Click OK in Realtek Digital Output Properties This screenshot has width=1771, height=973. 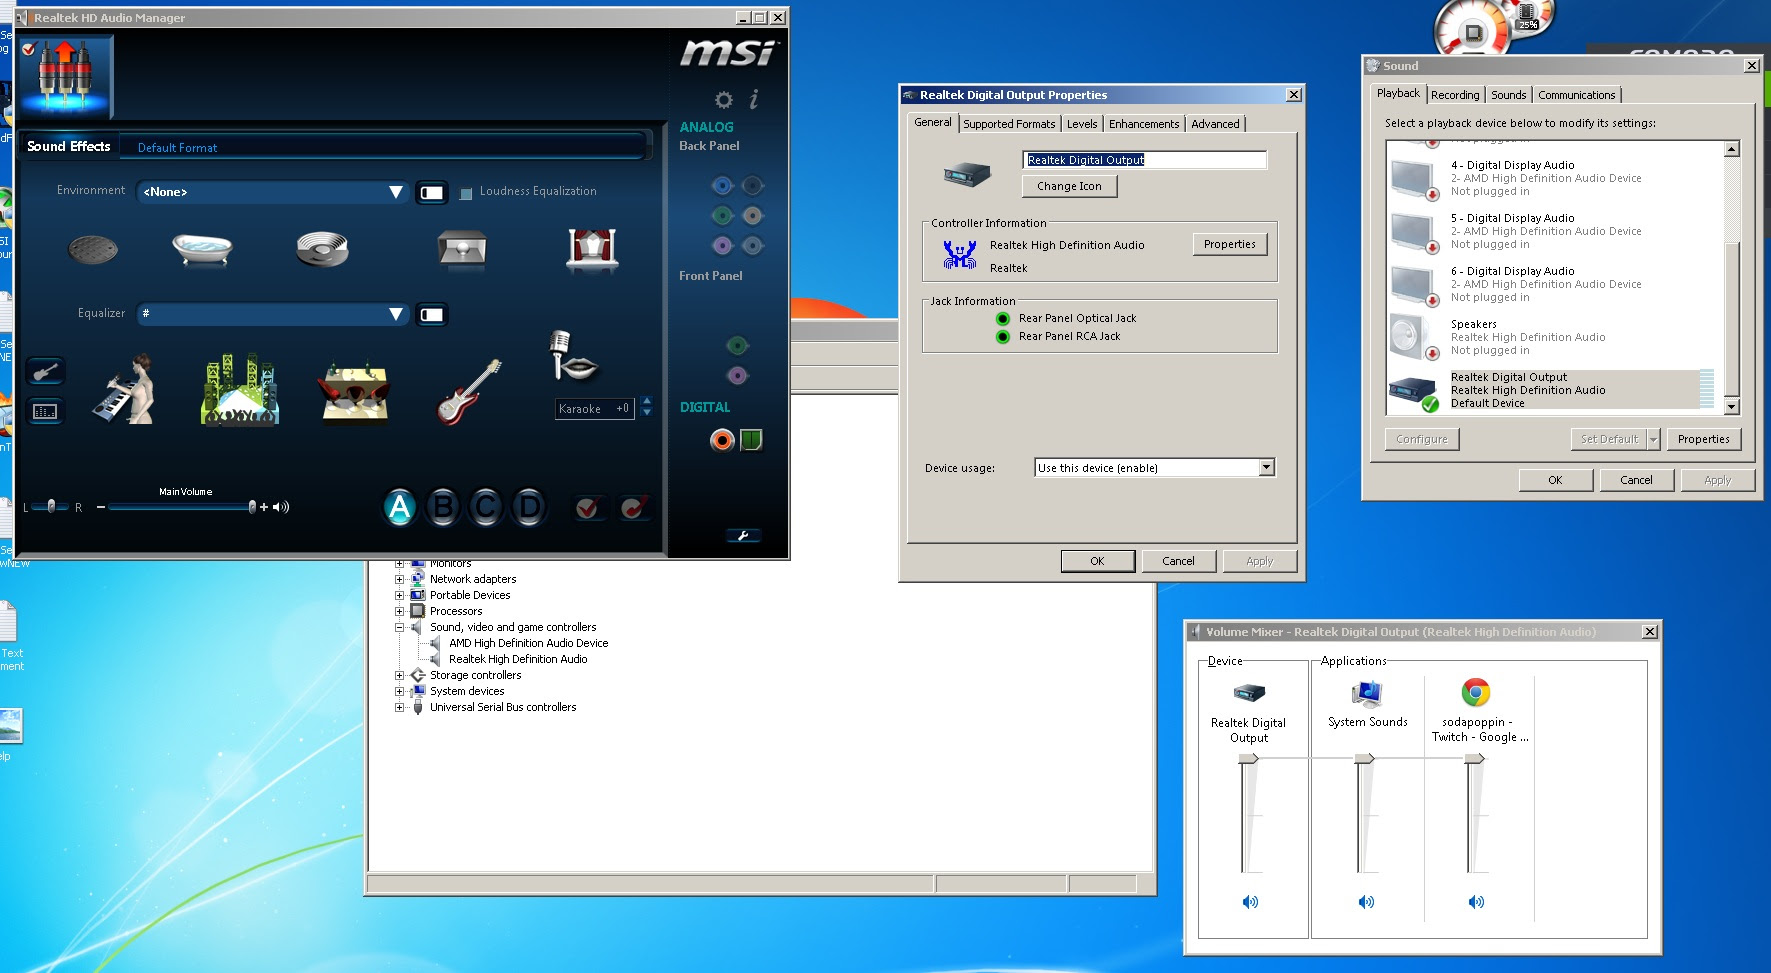pyautogui.click(x=1097, y=561)
